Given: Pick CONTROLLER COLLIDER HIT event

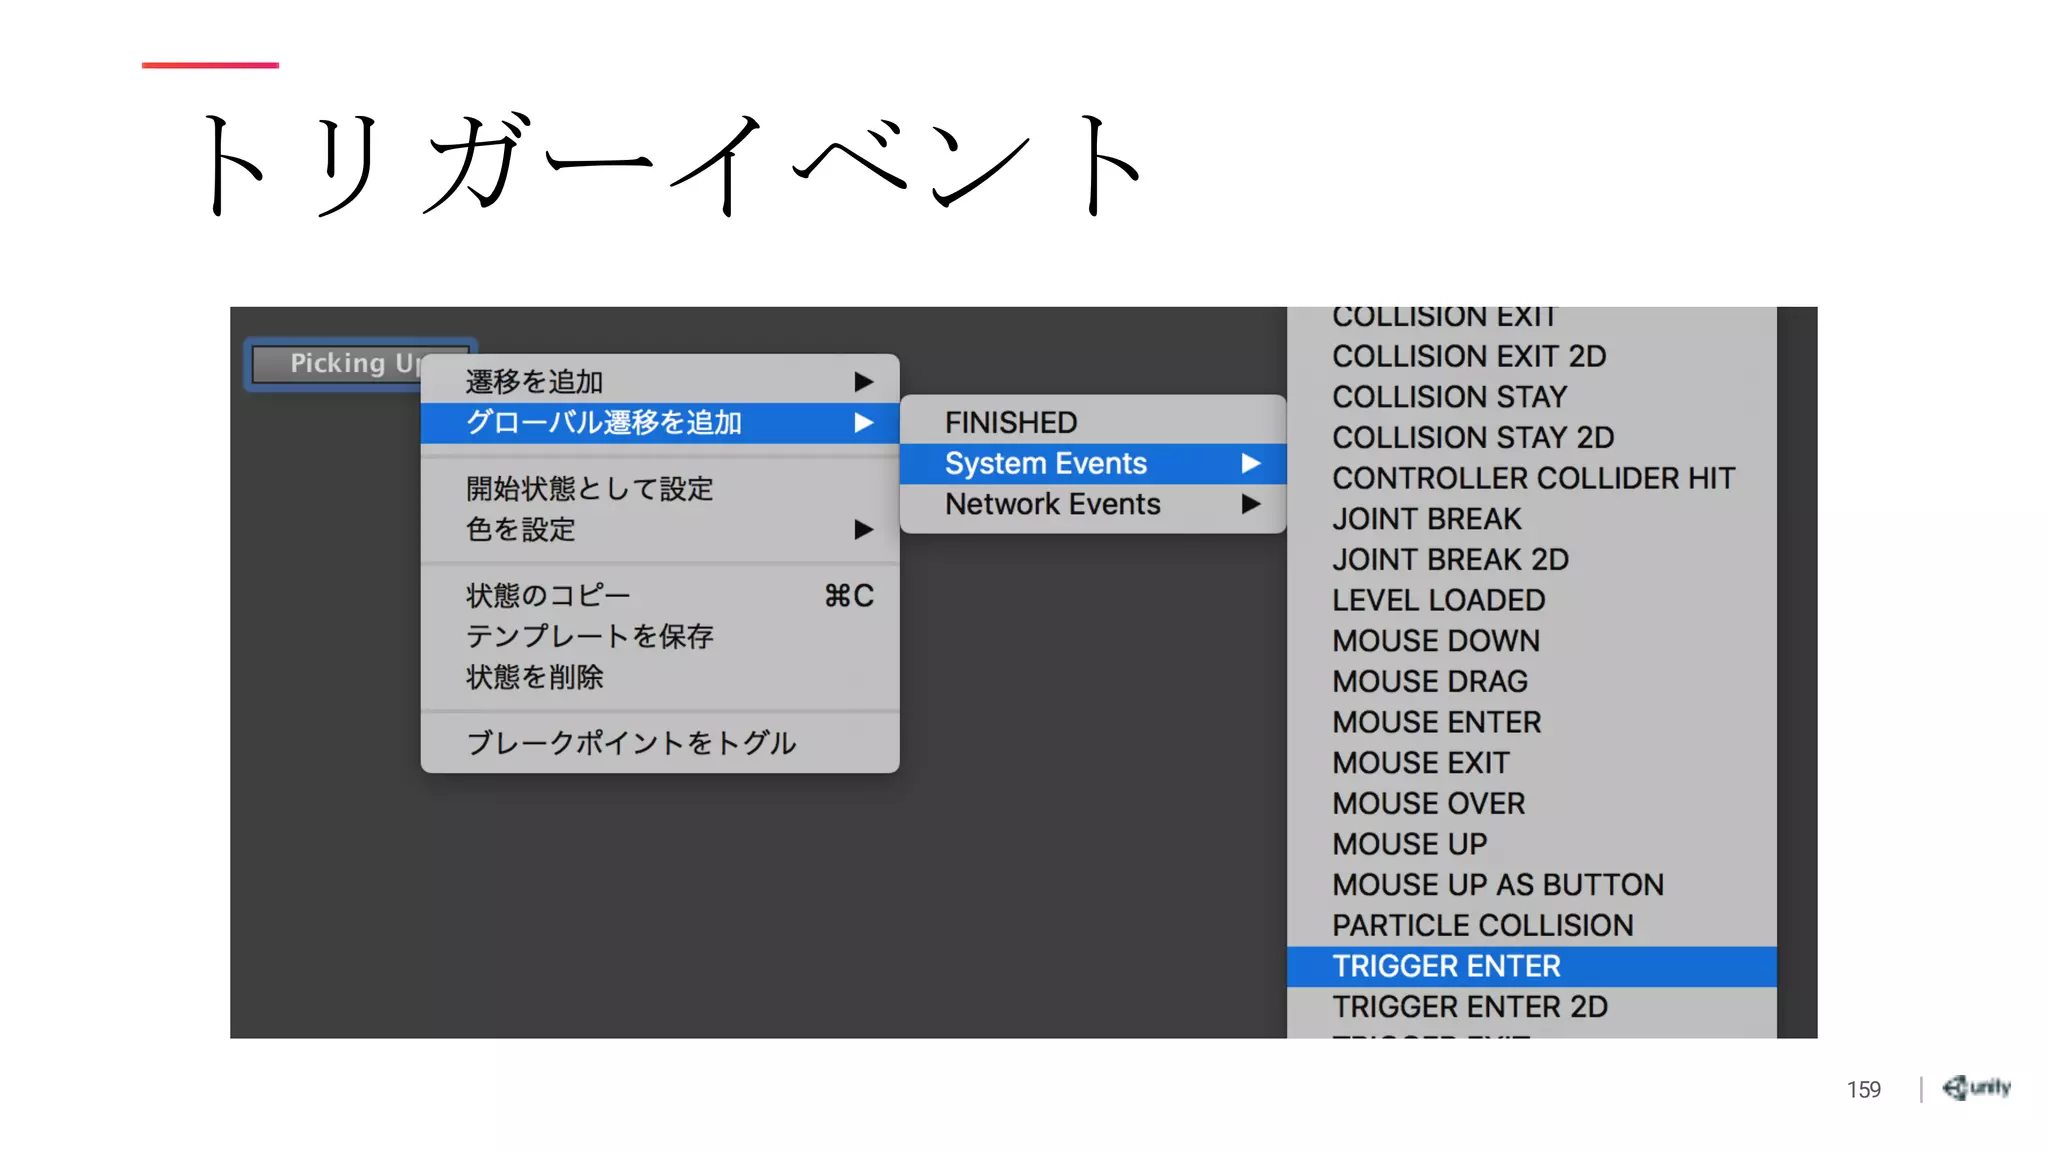Looking at the screenshot, I should [x=1532, y=479].
